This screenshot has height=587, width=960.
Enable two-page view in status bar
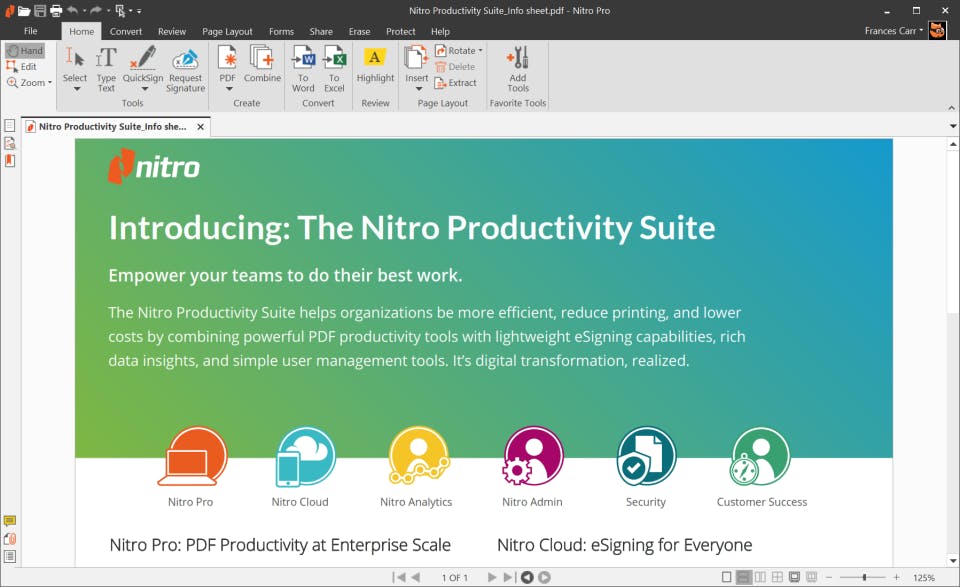point(760,576)
